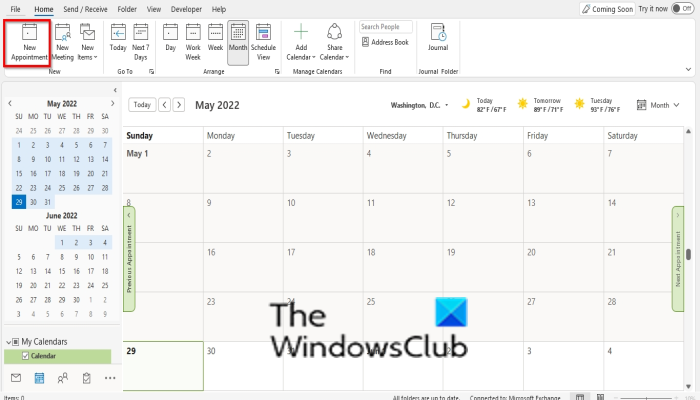Create a New Meeting
Screen dimensions: 700x400
[62, 43]
